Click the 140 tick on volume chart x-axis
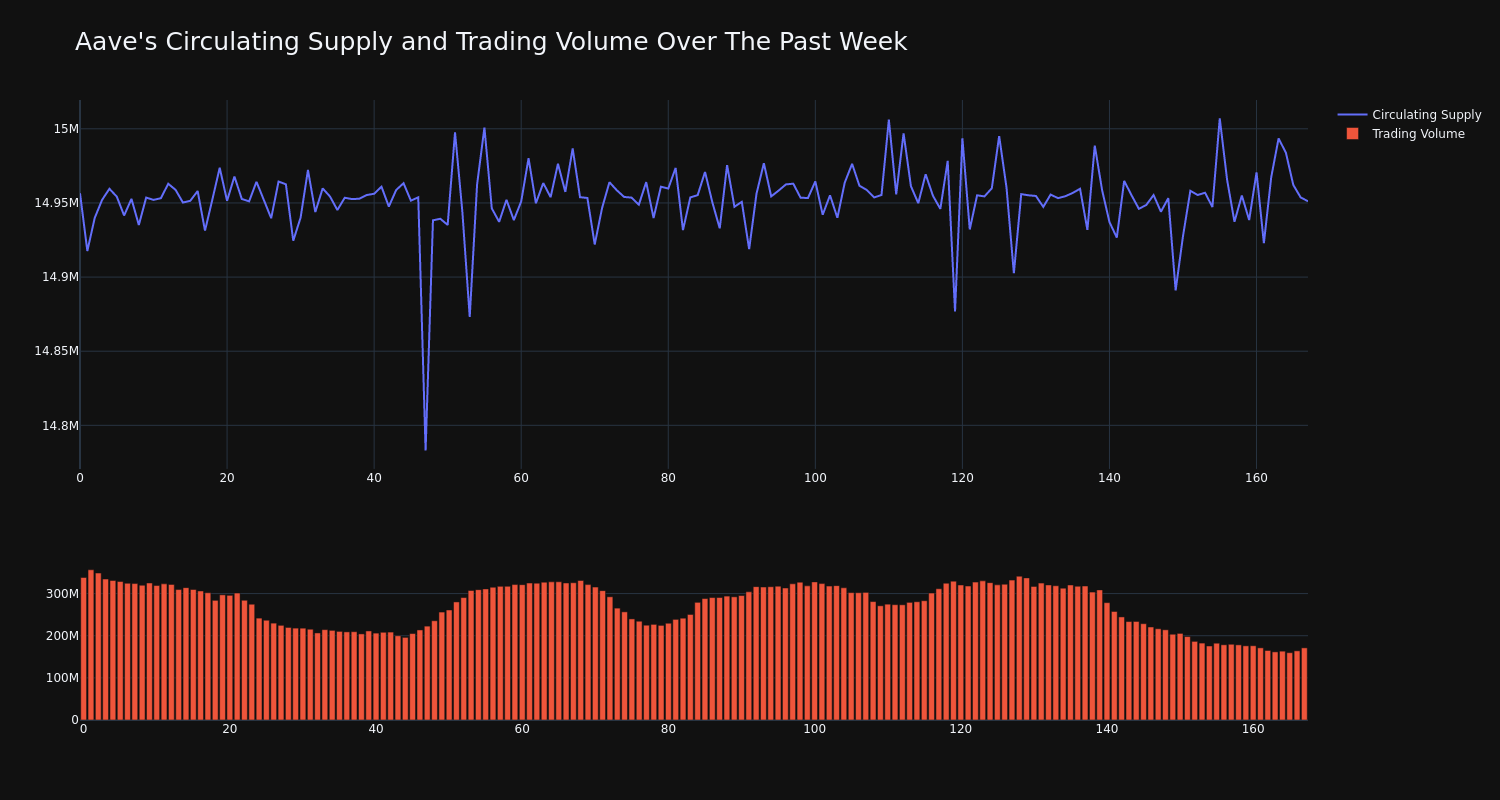1500x800 pixels. 1107,729
